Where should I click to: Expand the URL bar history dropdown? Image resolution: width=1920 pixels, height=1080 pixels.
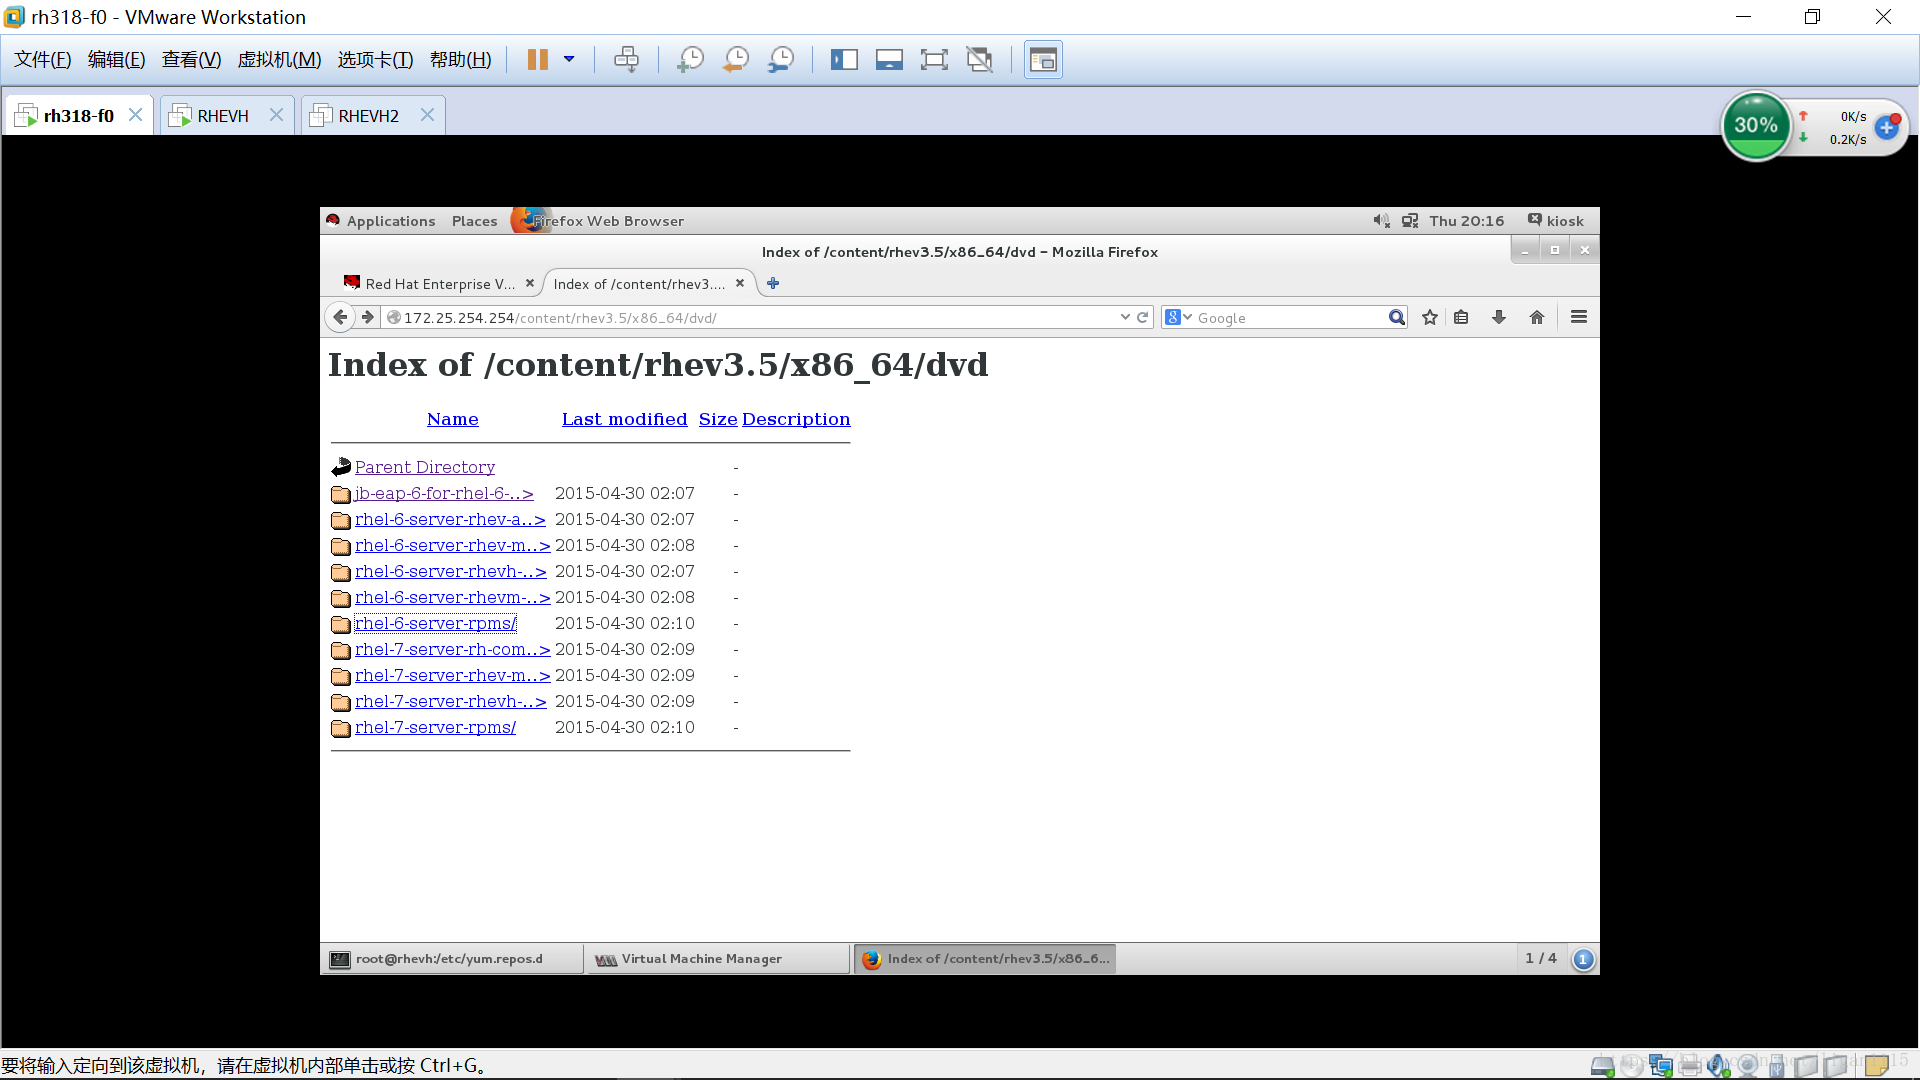(x=1125, y=317)
